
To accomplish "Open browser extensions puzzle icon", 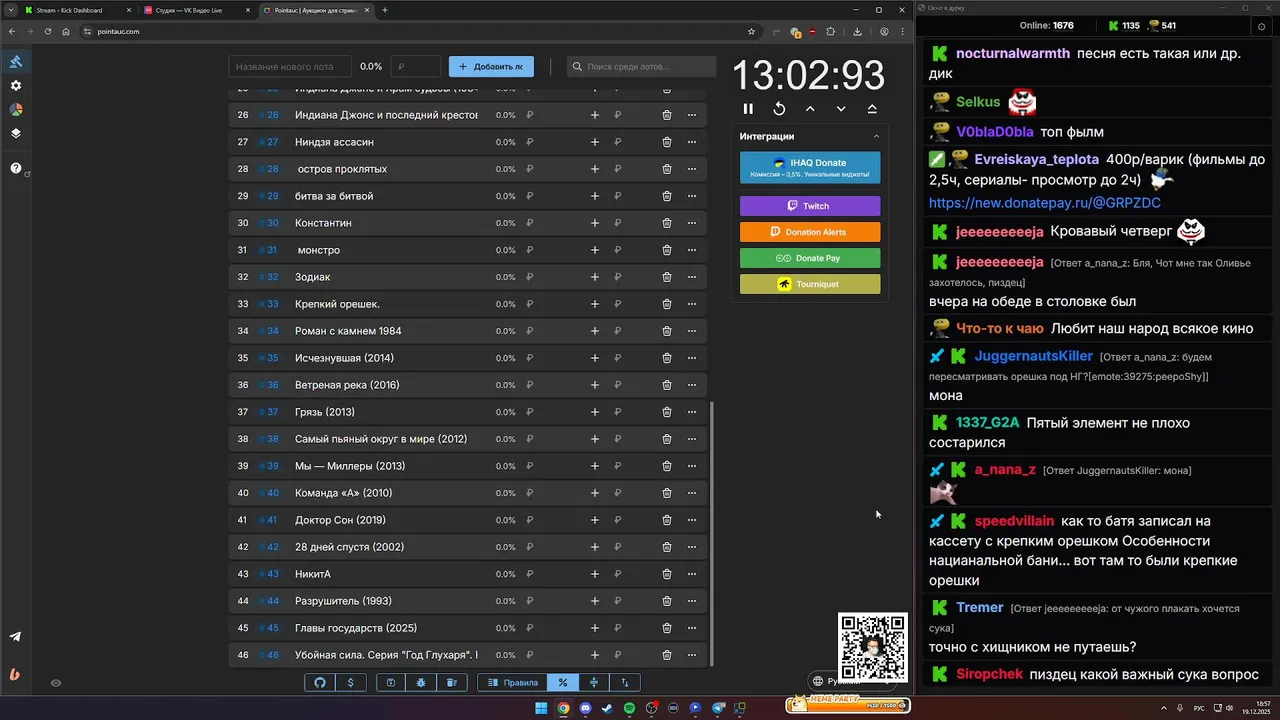I will tap(830, 32).
